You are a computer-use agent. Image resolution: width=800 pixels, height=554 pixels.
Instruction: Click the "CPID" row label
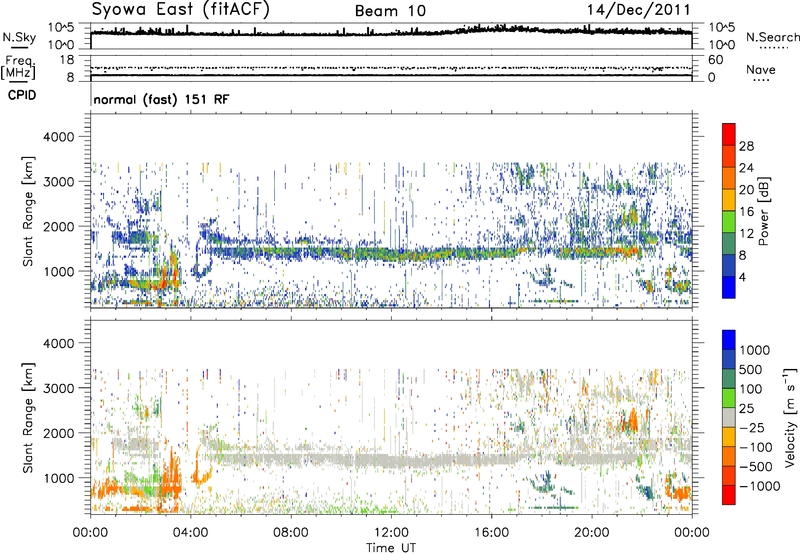click(22, 95)
